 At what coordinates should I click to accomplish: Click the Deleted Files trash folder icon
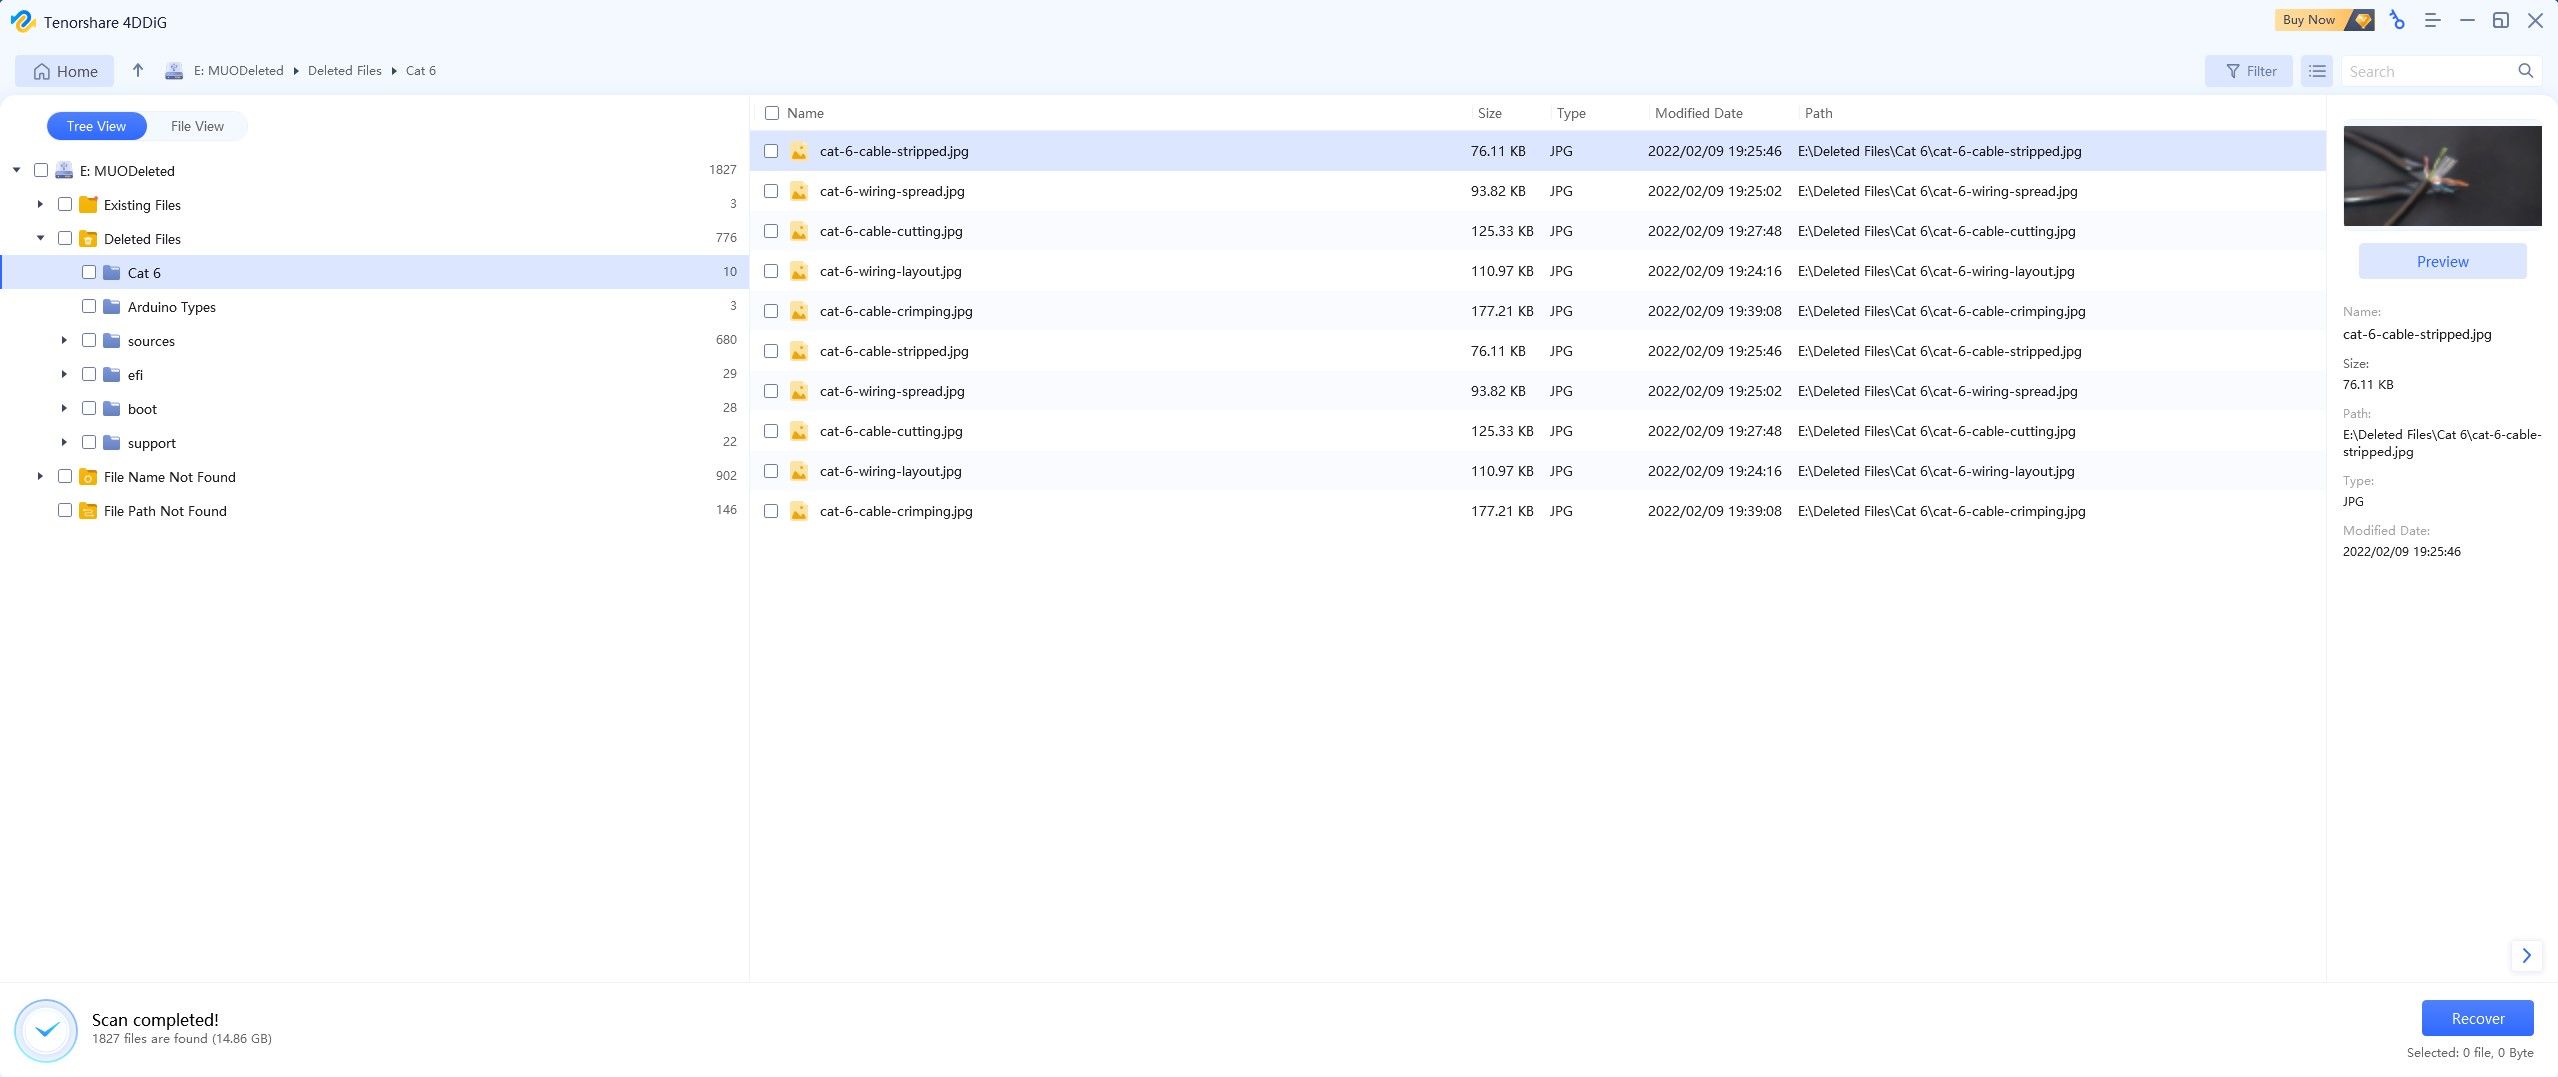click(88, 239)
